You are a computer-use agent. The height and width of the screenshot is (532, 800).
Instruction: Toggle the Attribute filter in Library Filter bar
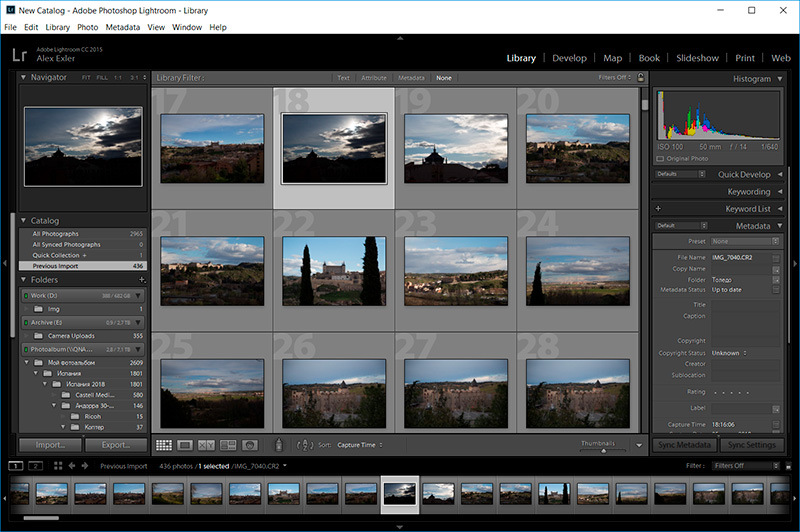(373, 78)
